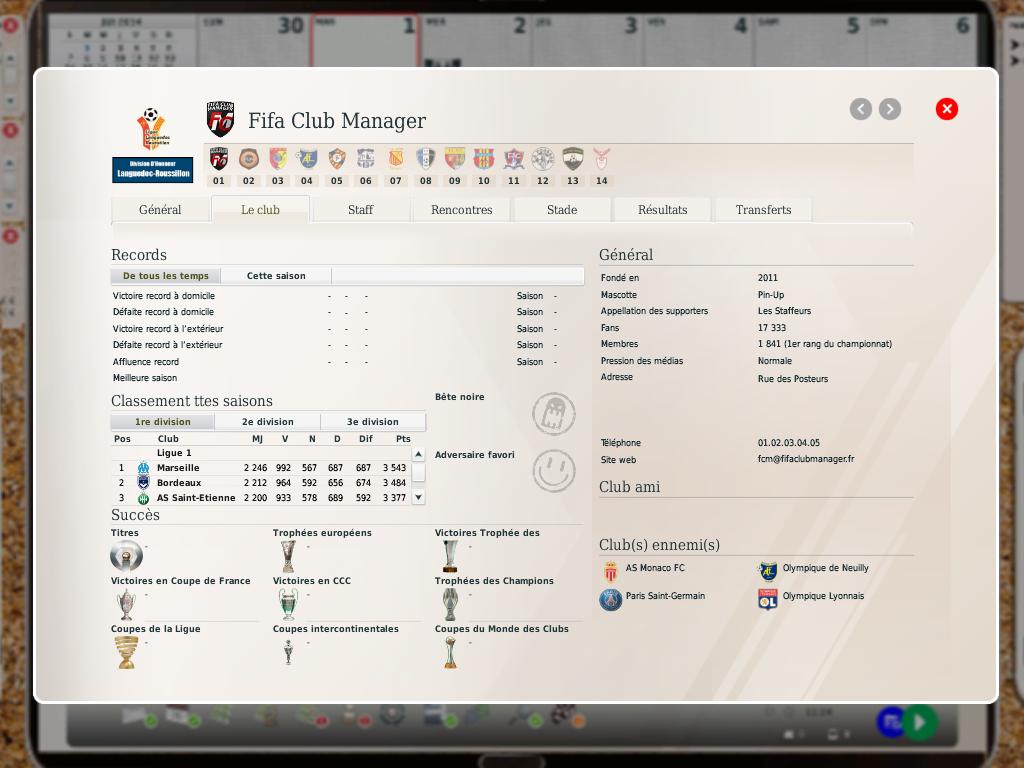Select club crest number 02
The width and height of the screenshot is (1024, 768).
tap(249, 159)
